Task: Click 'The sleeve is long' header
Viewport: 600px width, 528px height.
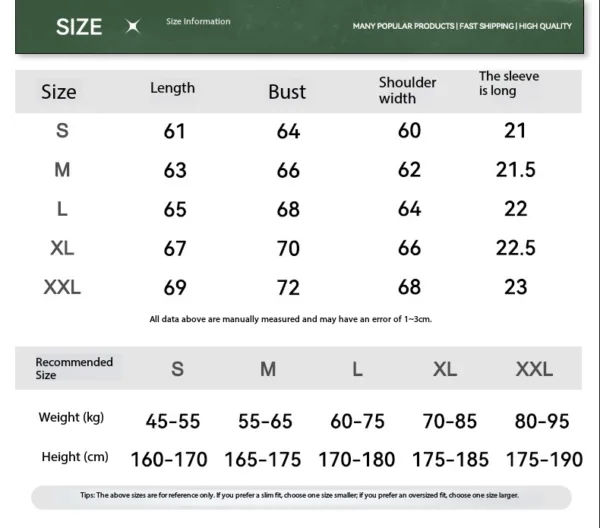Action: (508, 83)
